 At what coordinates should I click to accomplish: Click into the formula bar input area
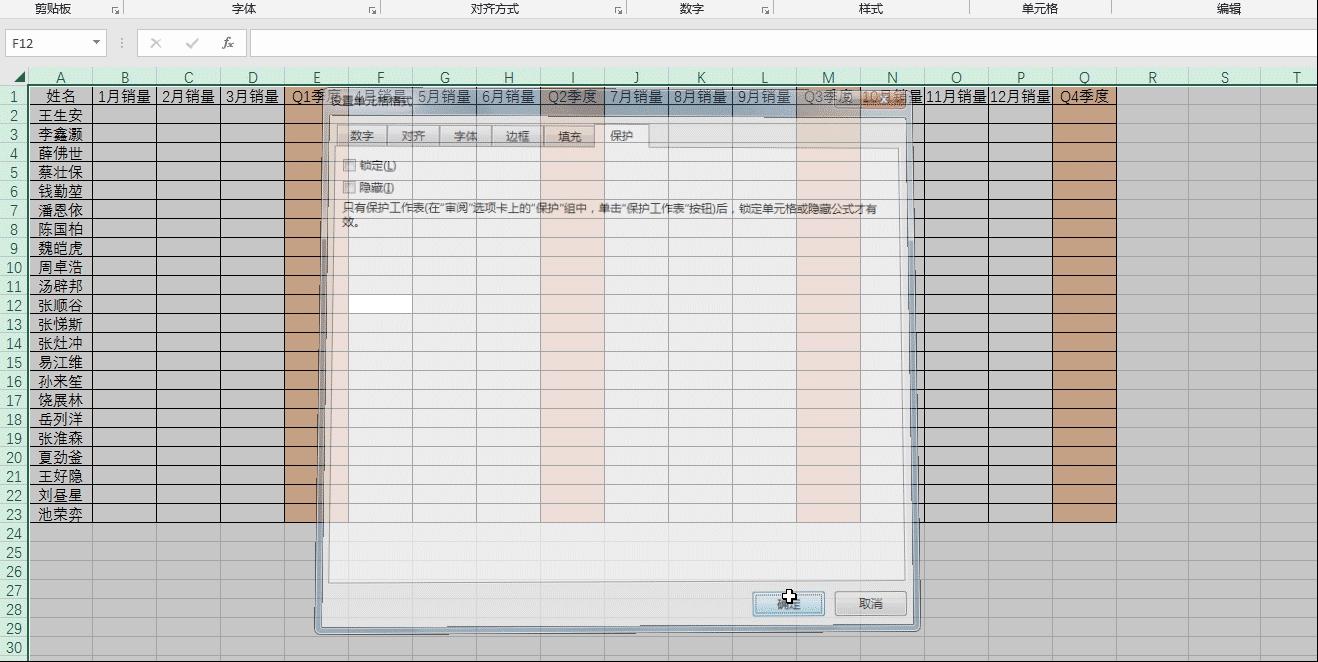pos(783,43)
